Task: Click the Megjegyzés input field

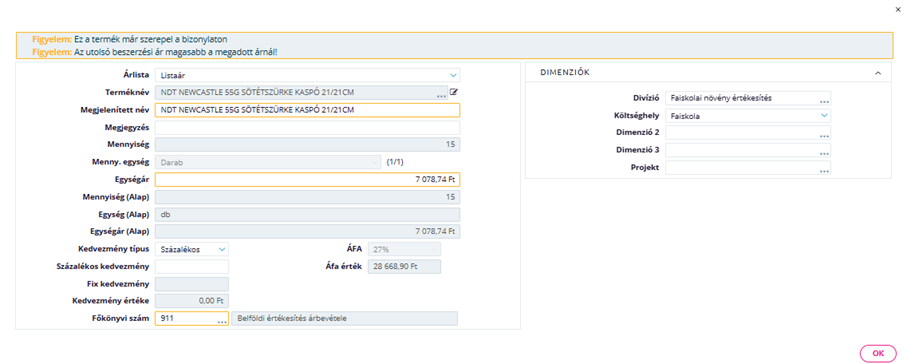Action: click(308, 127)
